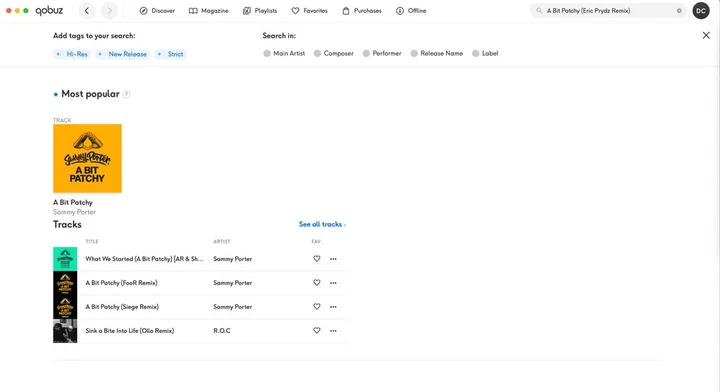Open Sammy Porter in FooR Remix row
The width and height of the screenshot is (720, 392).
tap(233, 283)
